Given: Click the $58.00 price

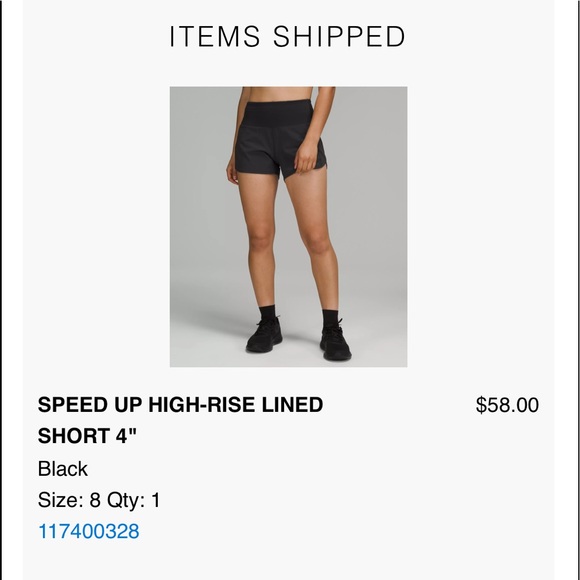Looking at the screenshot, I should (507, 404).
